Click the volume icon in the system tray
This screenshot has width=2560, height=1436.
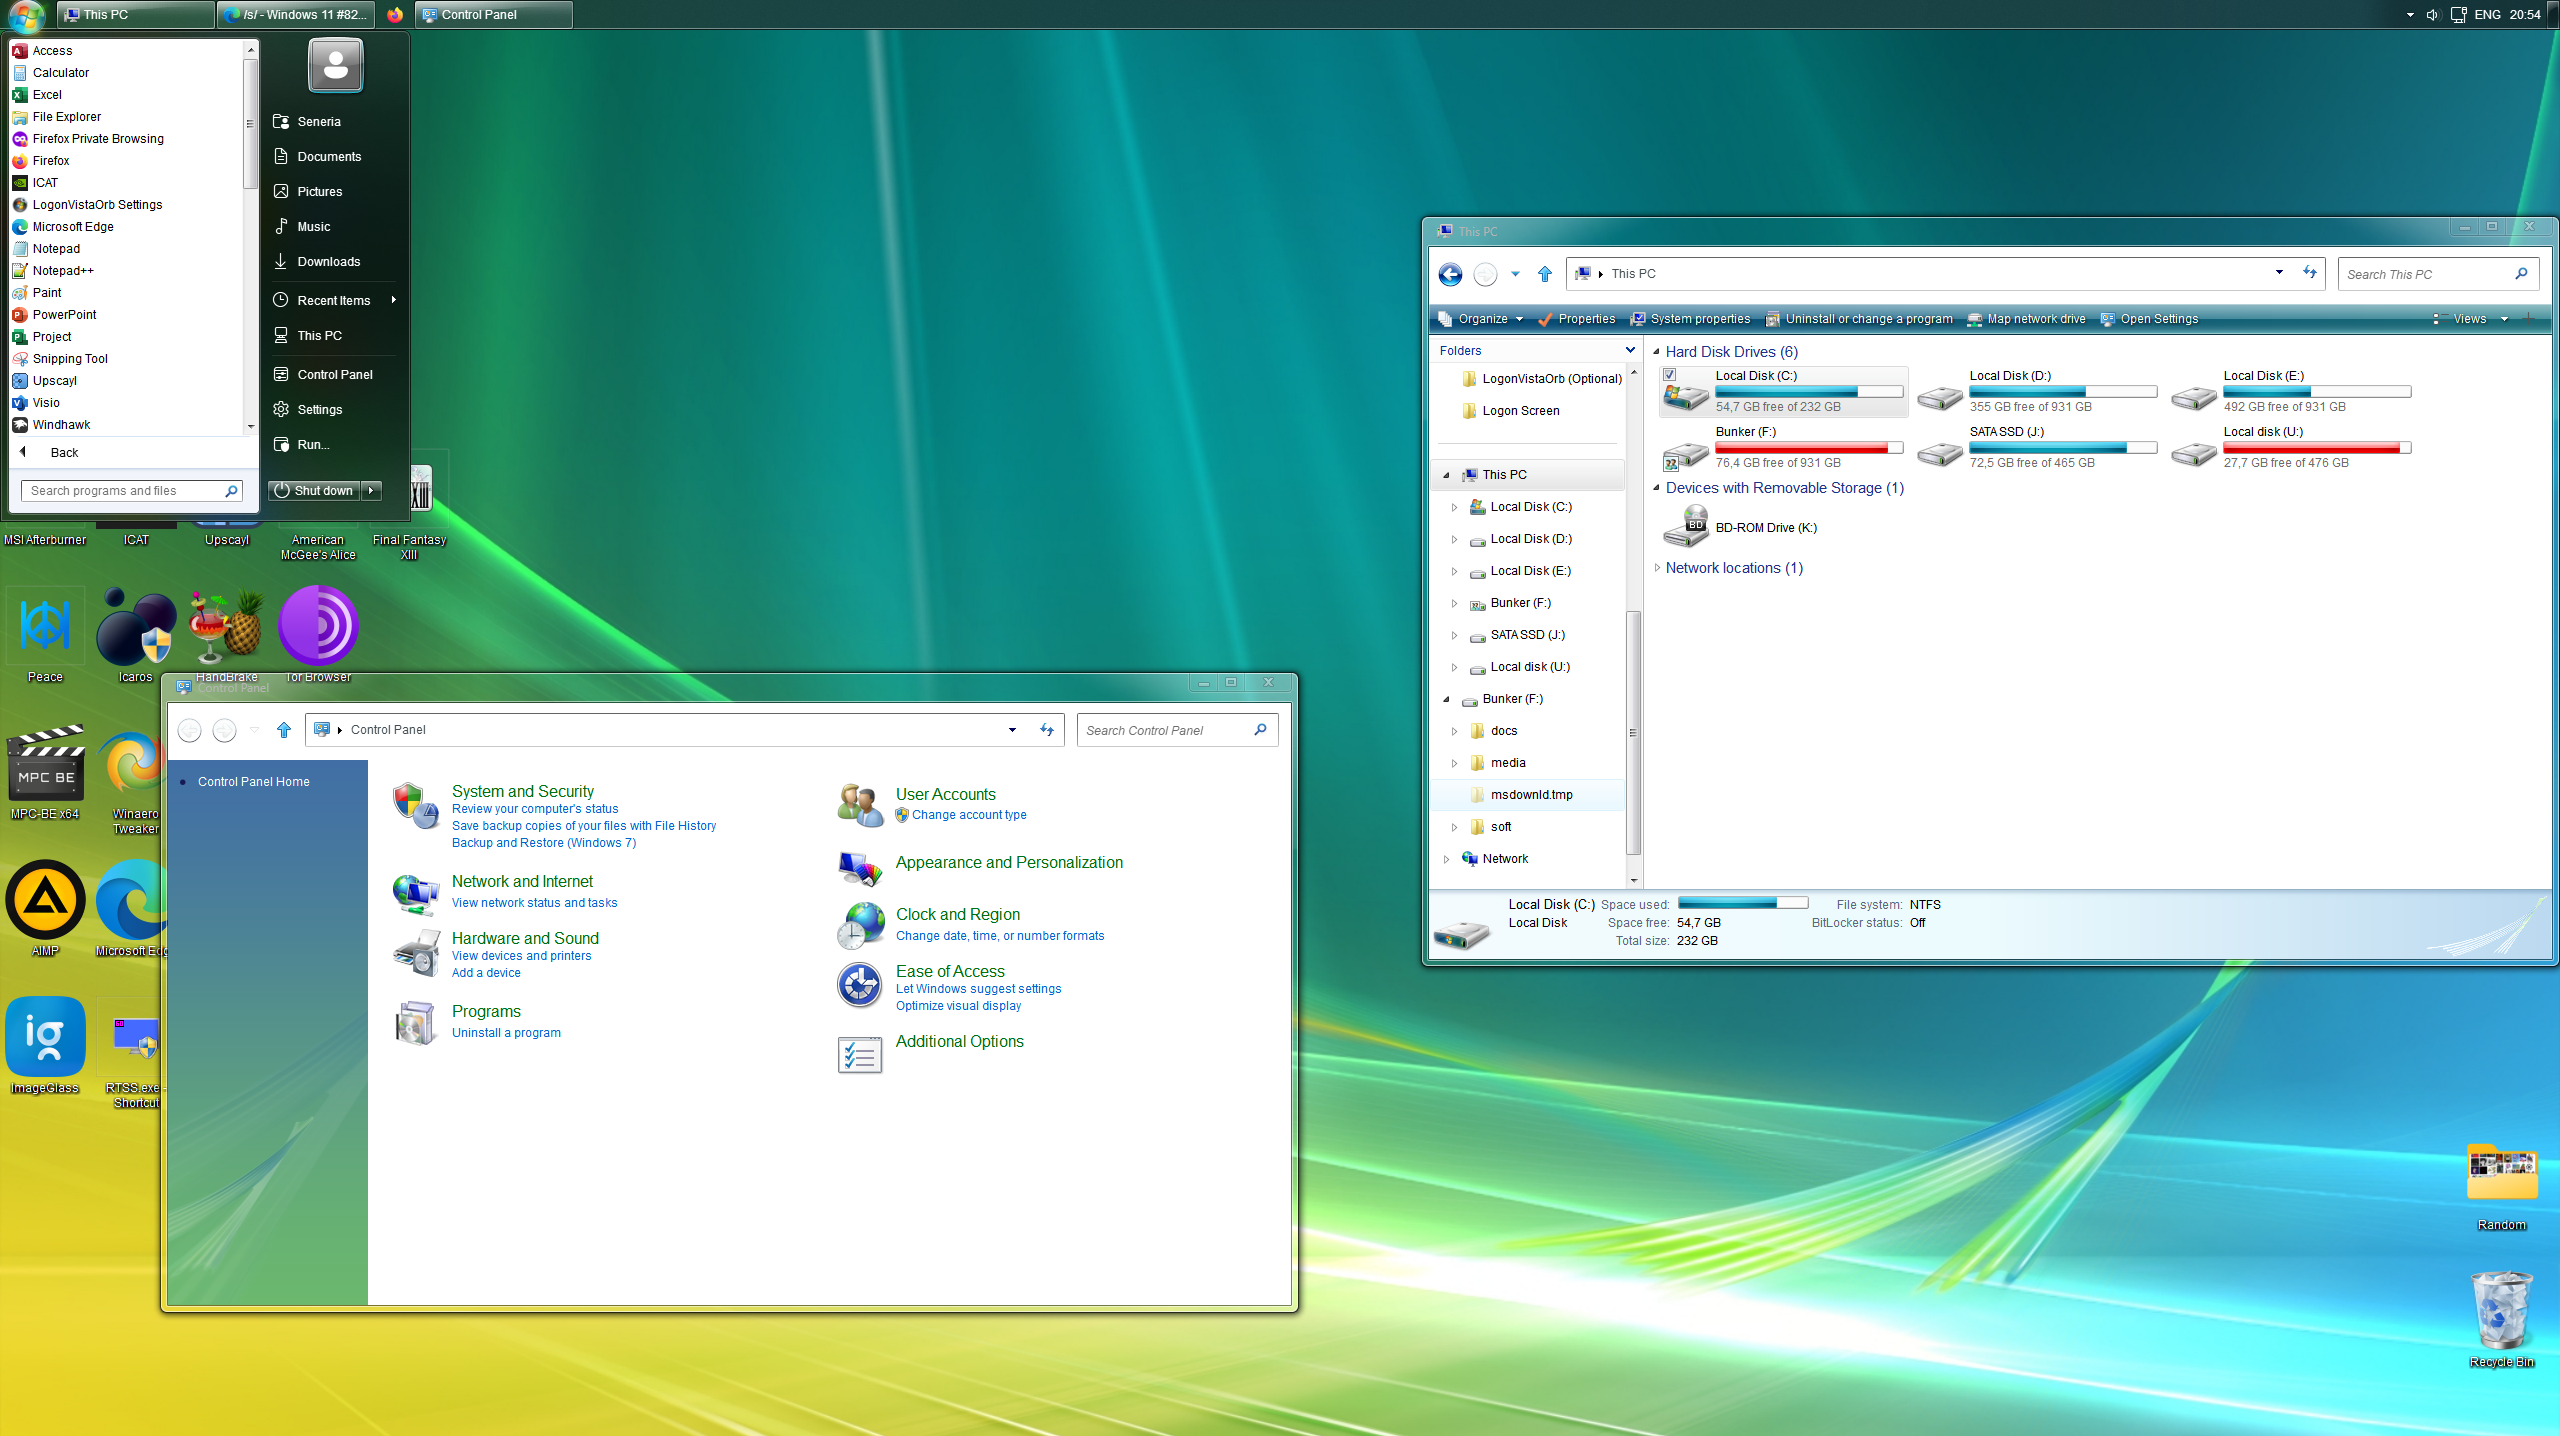pyautogui.click(x=2432, y=15)
